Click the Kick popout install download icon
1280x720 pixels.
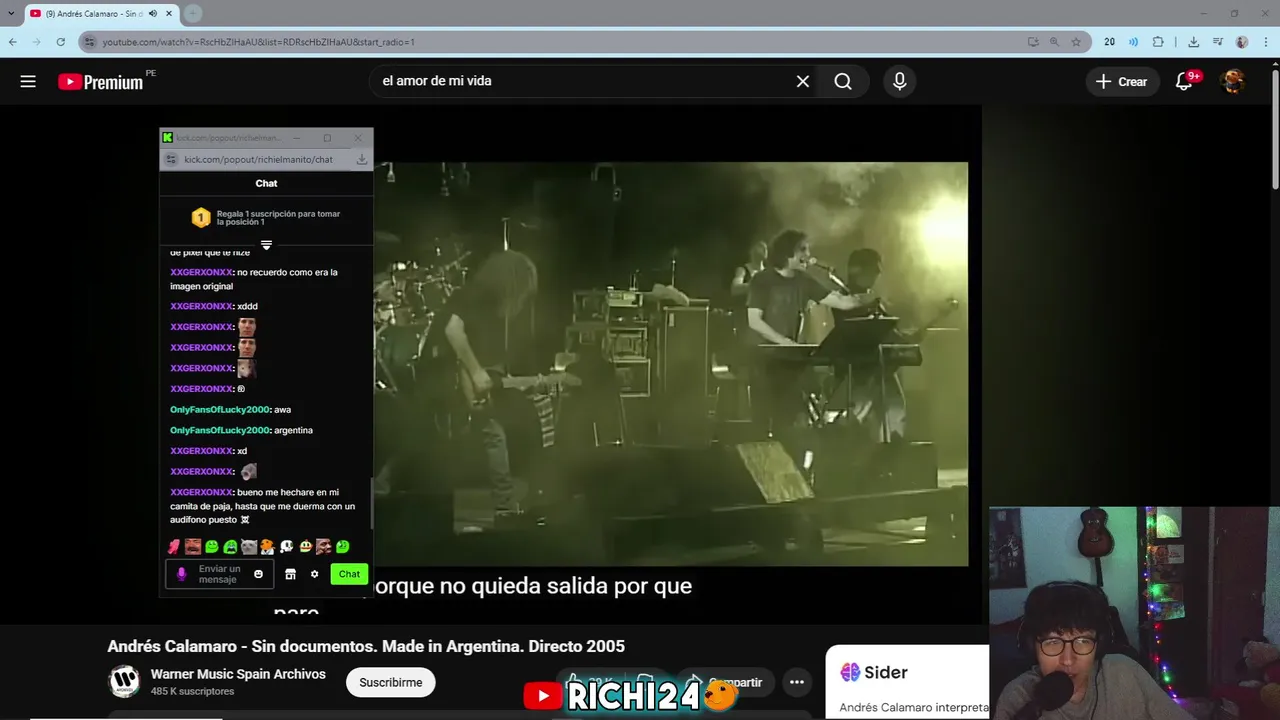coord(362,159)
